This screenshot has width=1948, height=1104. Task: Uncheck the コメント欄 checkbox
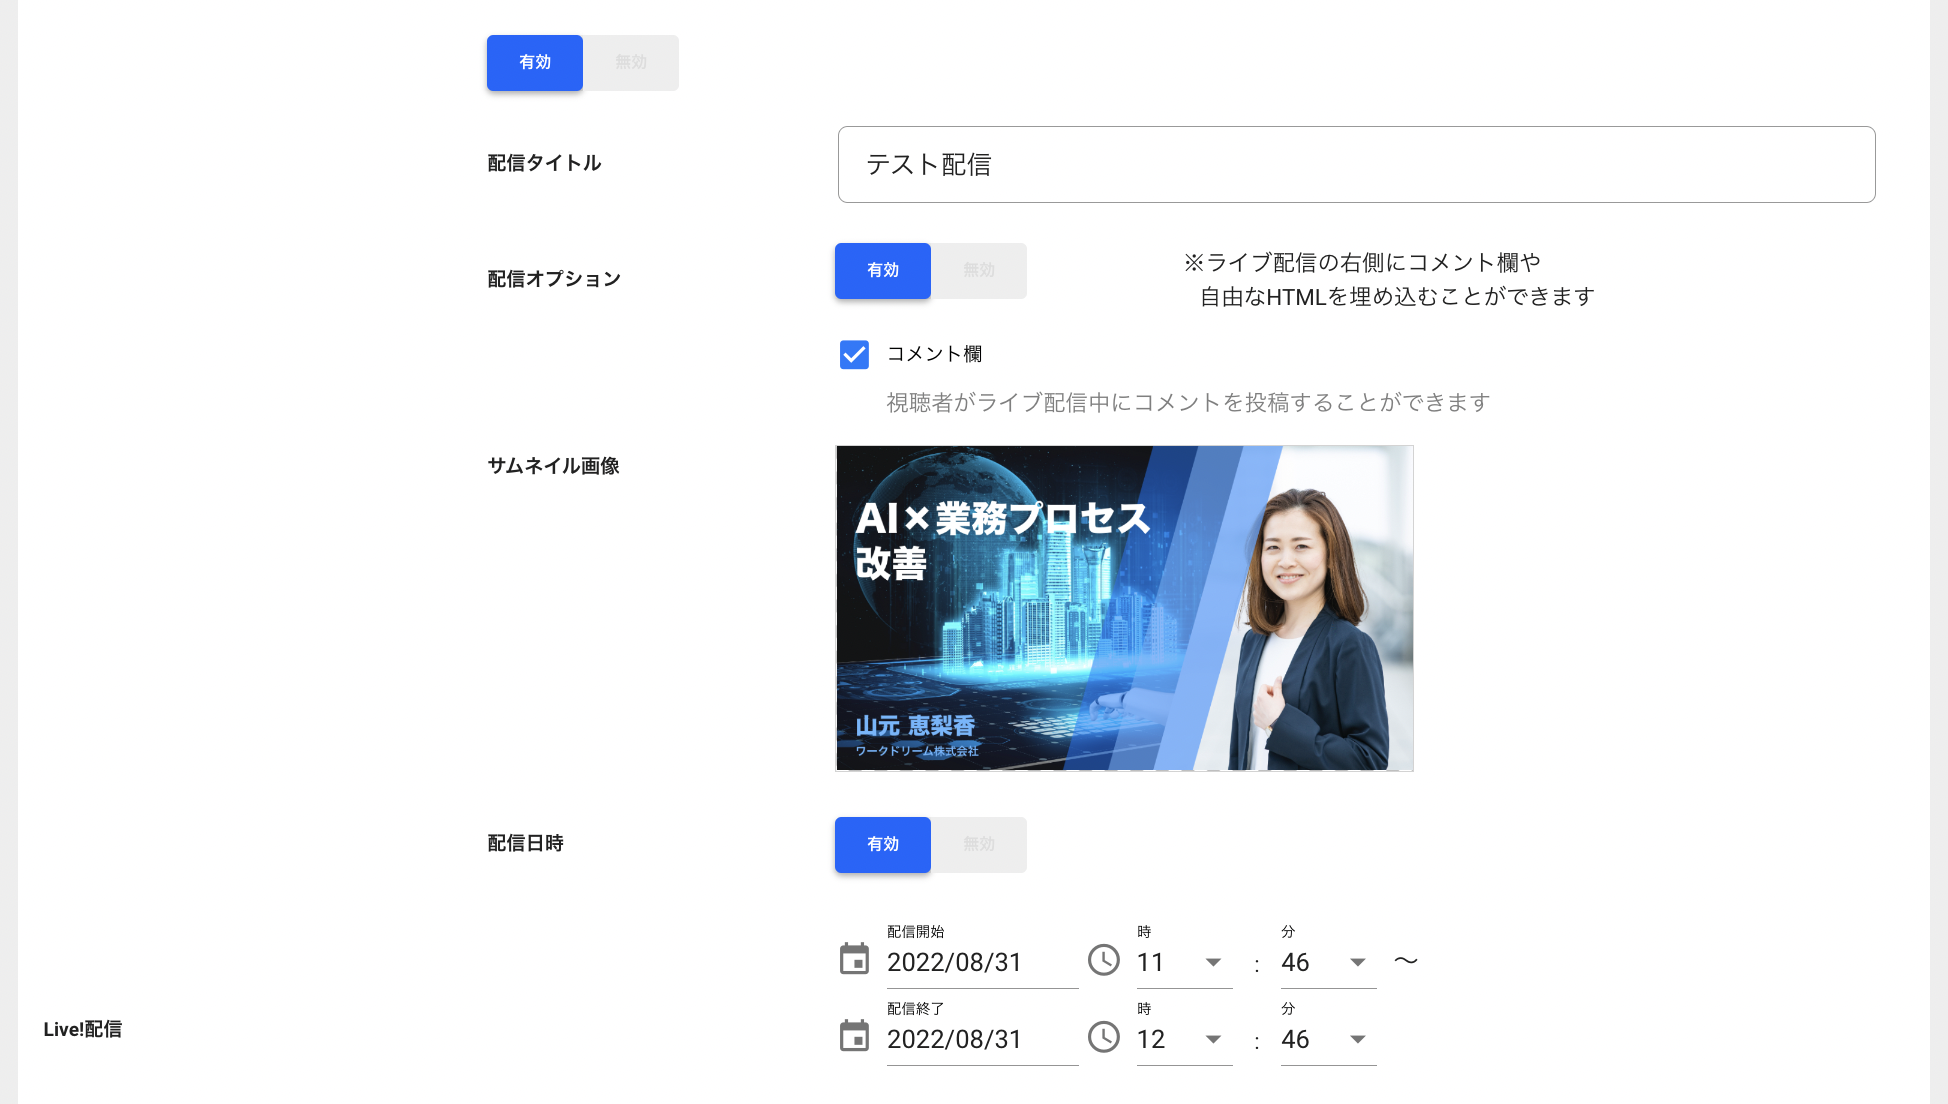854,354
